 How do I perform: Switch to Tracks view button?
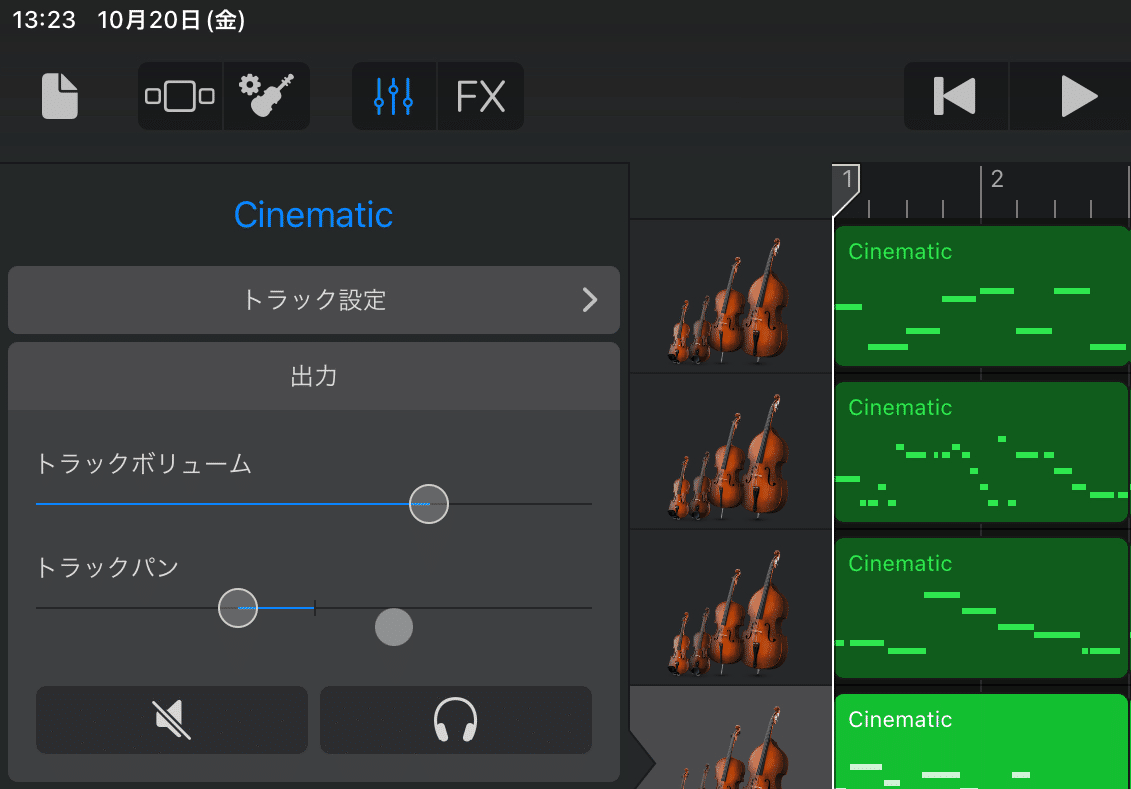[x=180, y=96]
